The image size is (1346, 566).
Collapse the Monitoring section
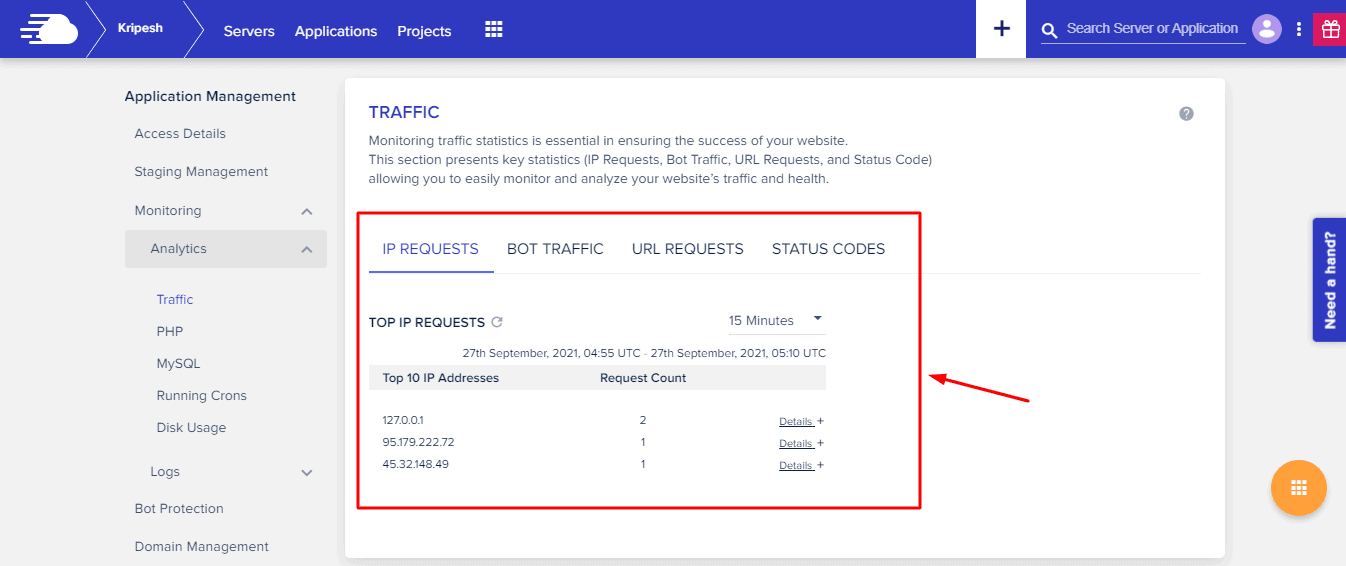[x=307, y=211]
